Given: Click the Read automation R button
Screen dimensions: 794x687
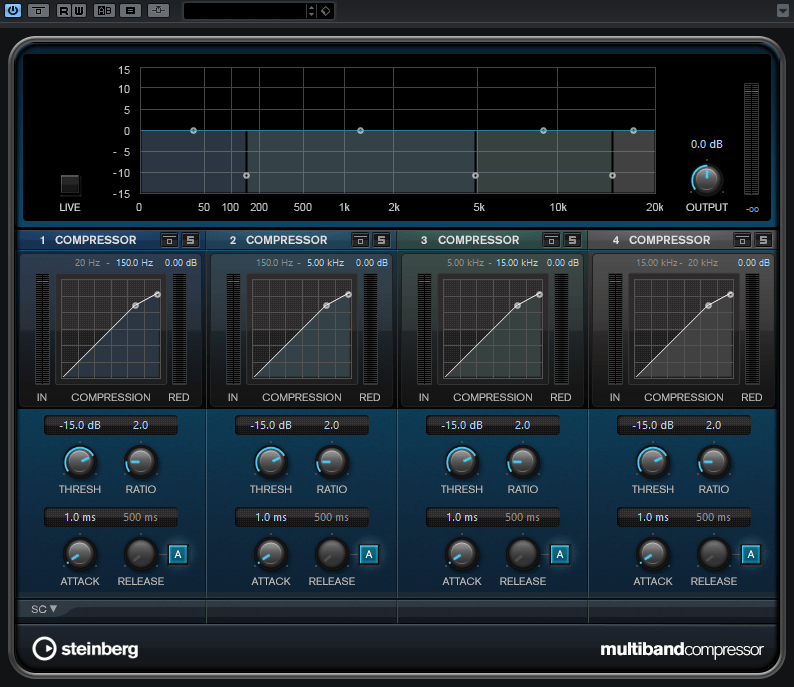Looking at the screenshot, I should click(64, 10).
